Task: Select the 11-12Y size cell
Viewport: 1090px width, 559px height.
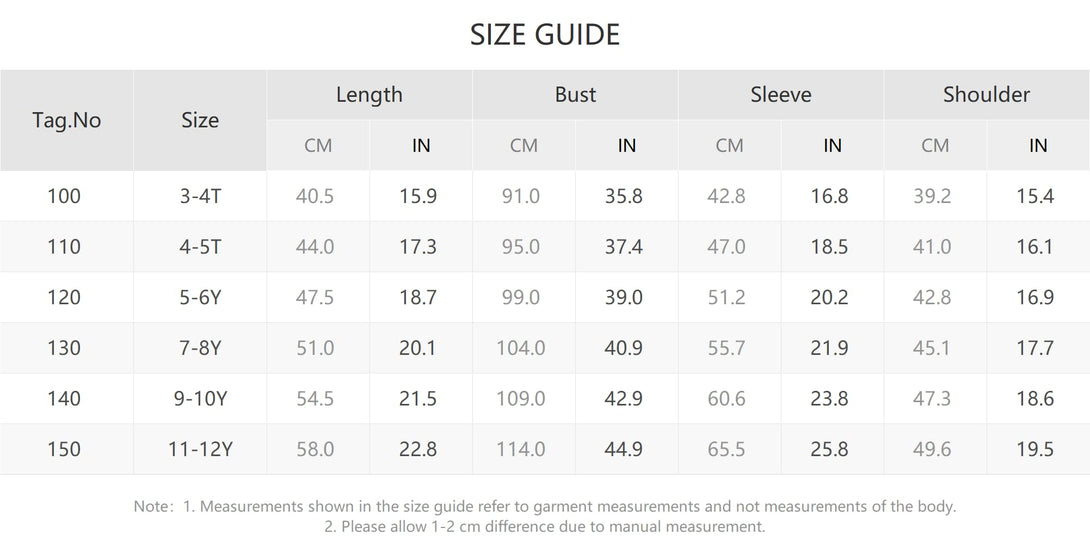Action: click(x=200, y=449)
